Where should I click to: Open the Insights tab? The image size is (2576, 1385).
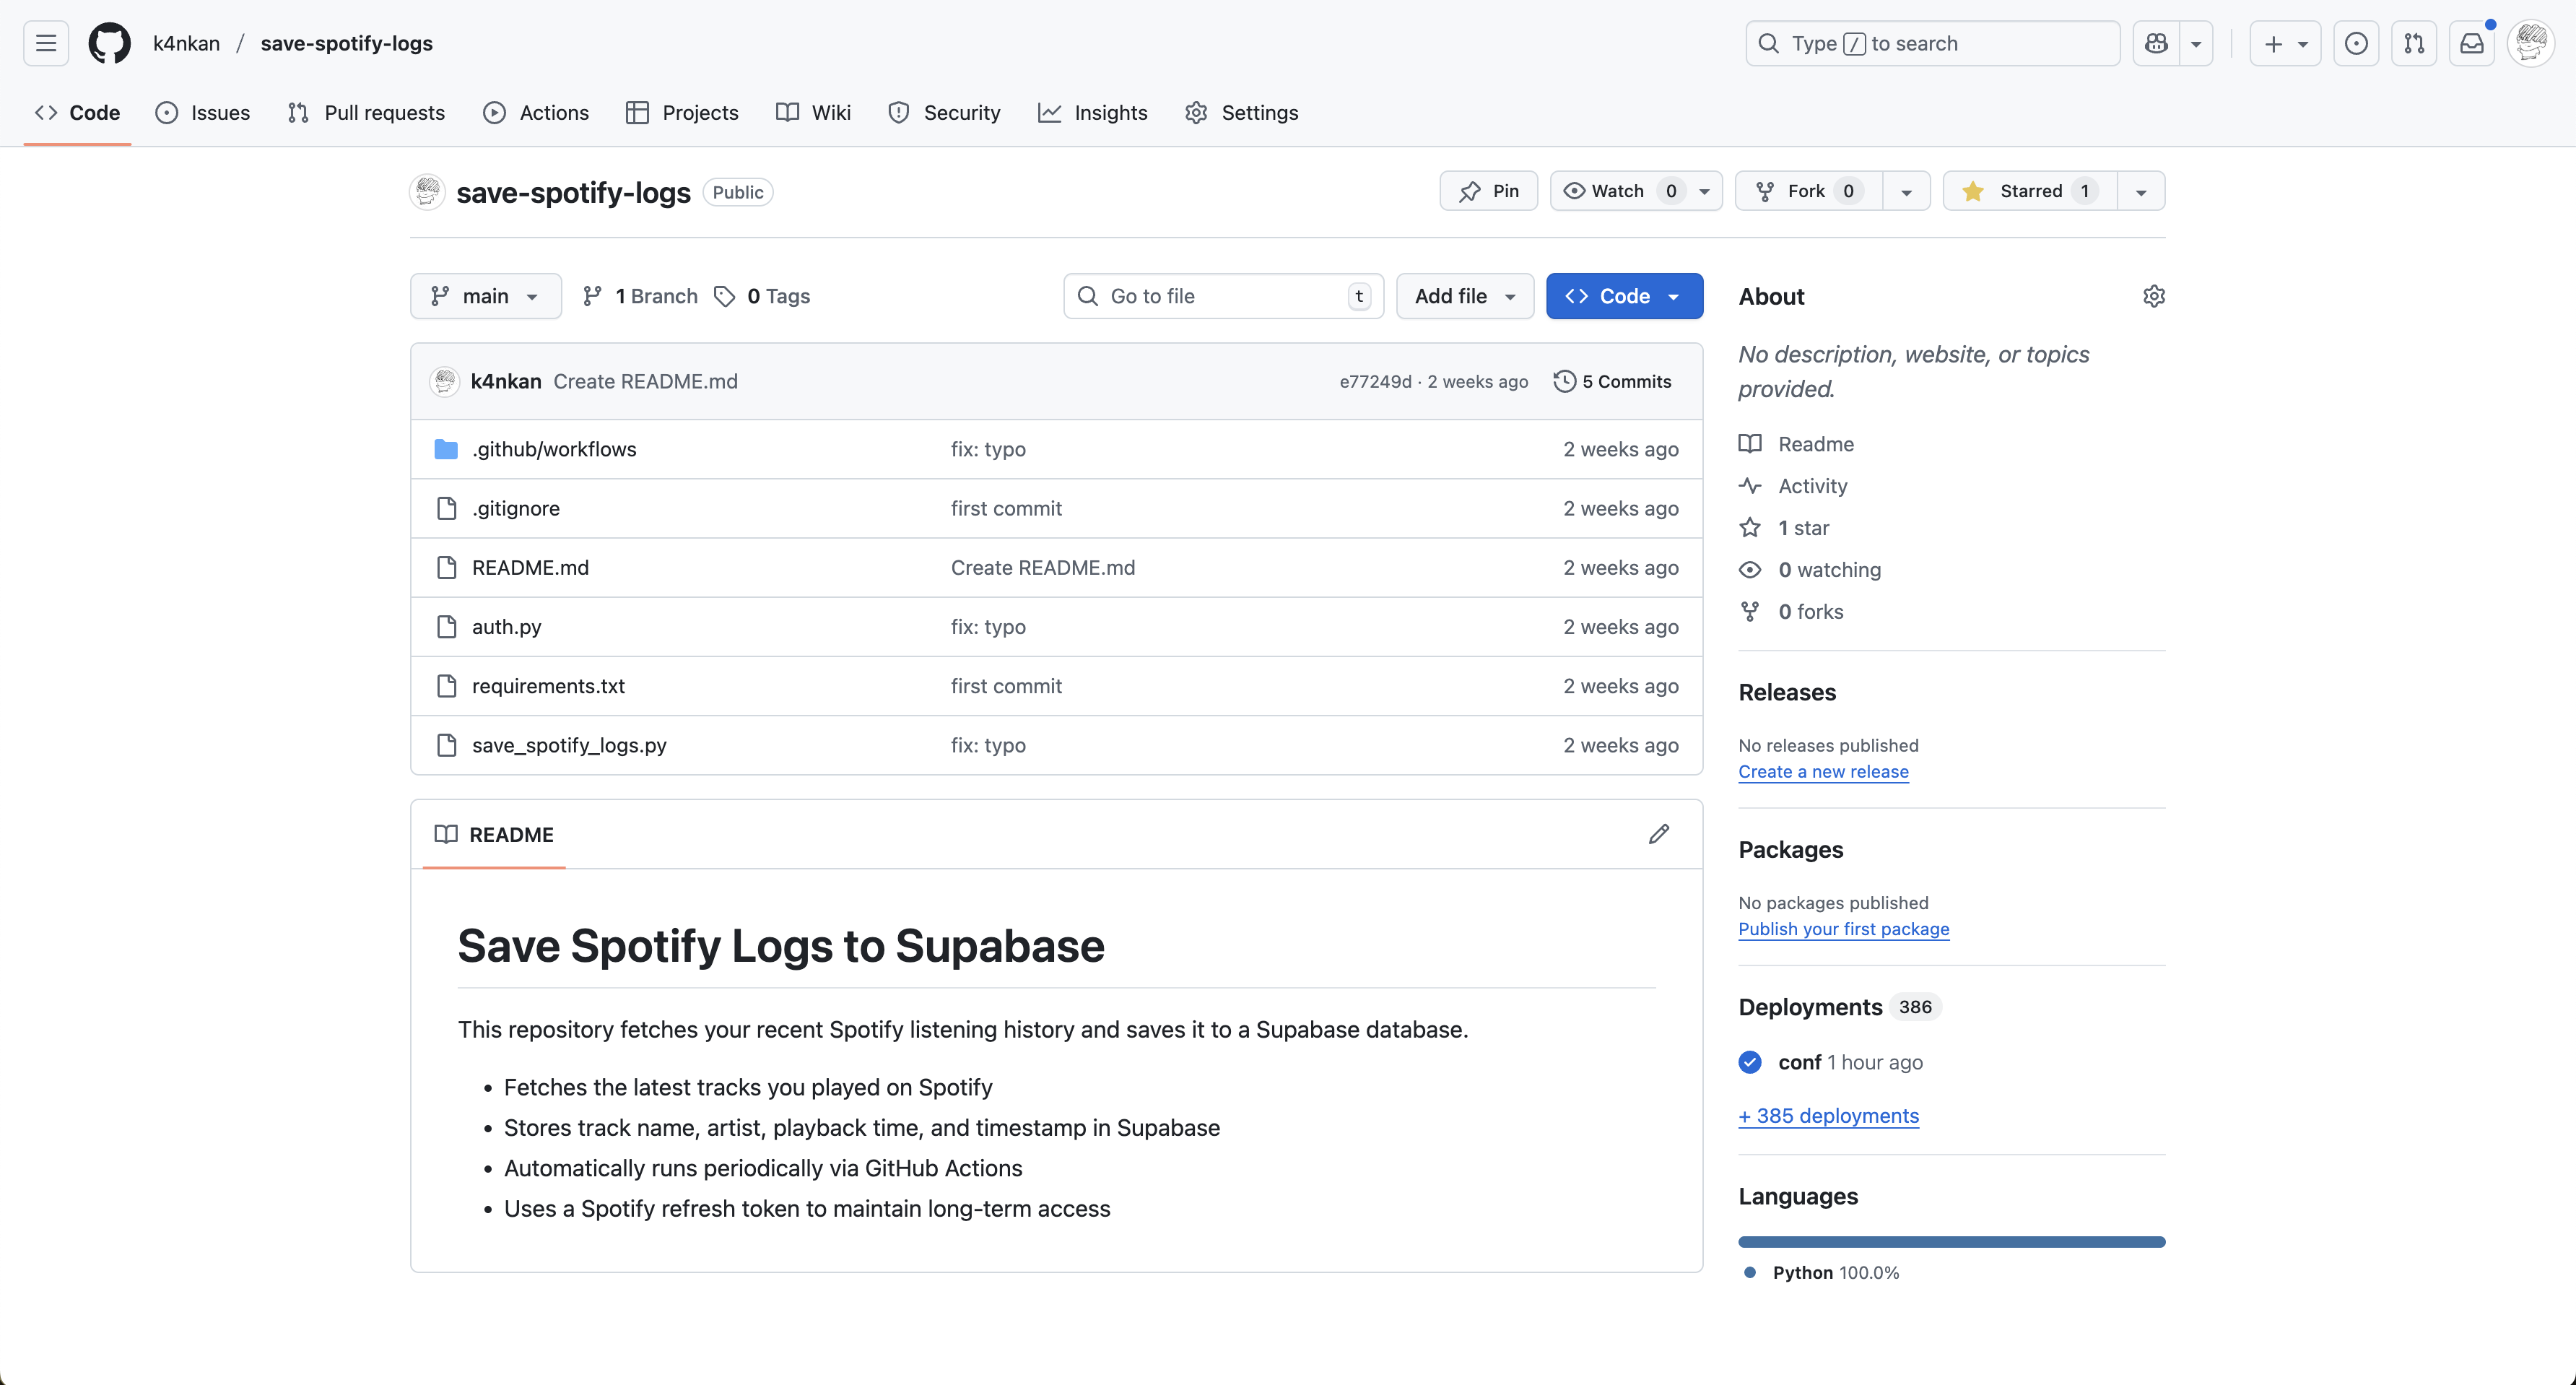1093,113
